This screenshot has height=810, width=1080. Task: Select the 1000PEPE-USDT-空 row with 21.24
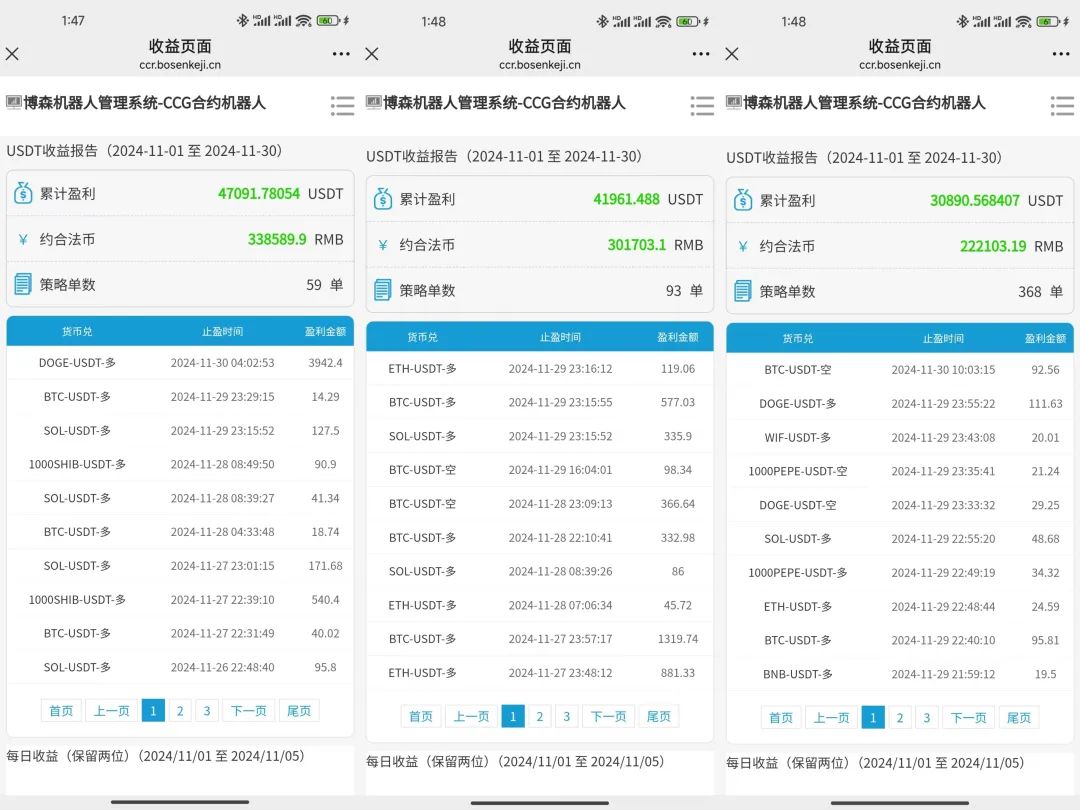(900, 471)
